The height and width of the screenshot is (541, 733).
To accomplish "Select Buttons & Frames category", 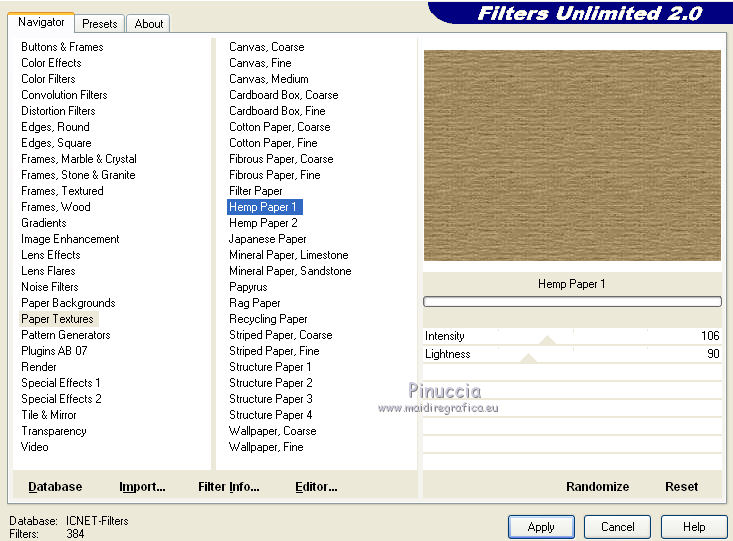I will click(62, 47).
